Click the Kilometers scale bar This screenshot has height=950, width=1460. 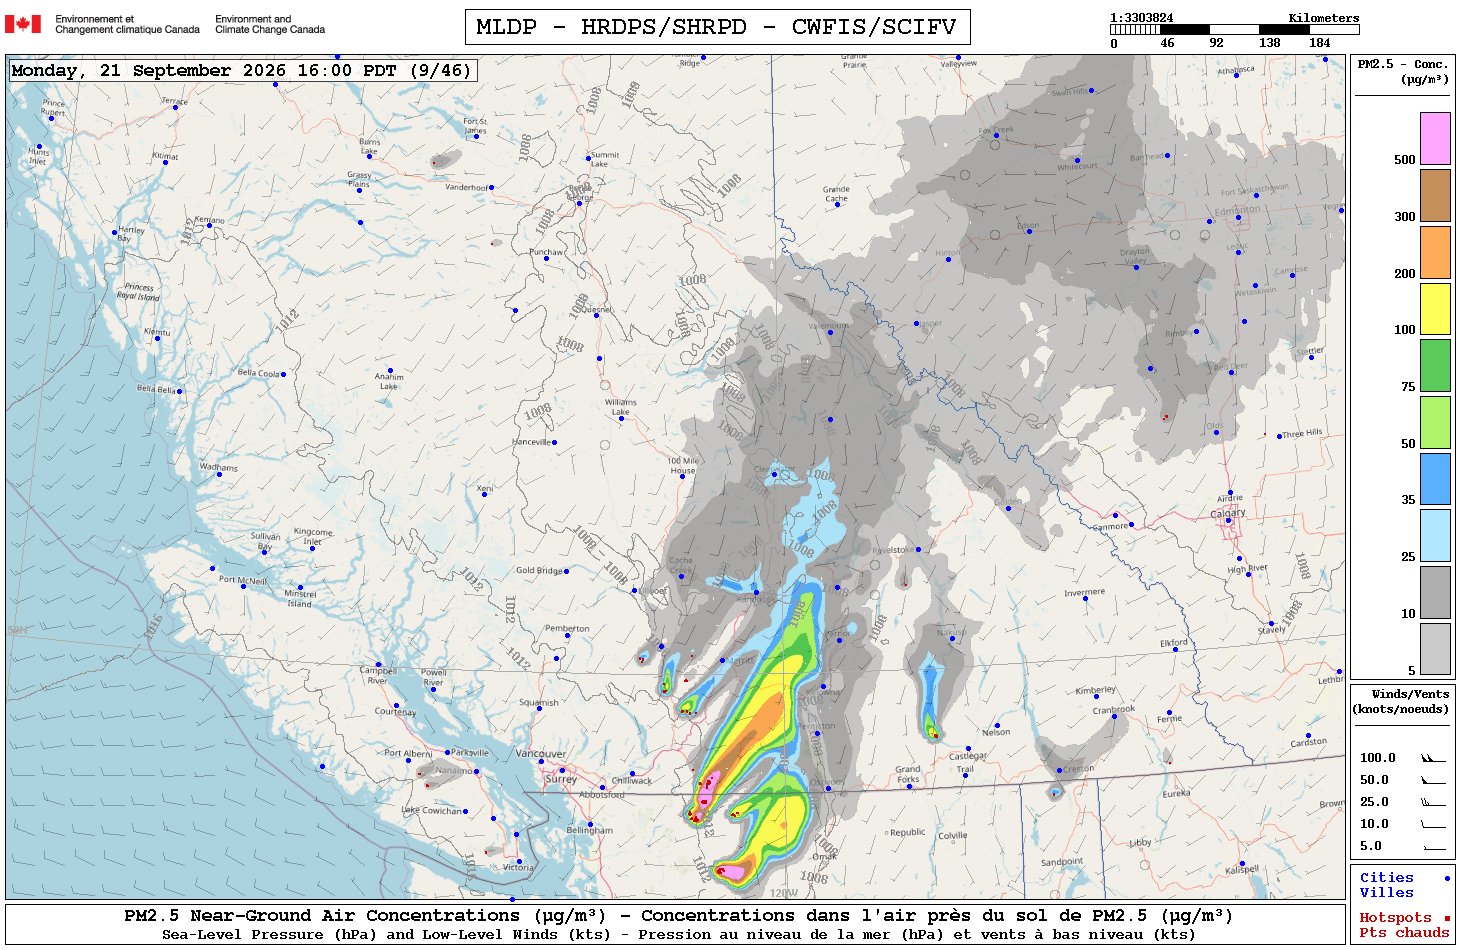point(1235,30)
